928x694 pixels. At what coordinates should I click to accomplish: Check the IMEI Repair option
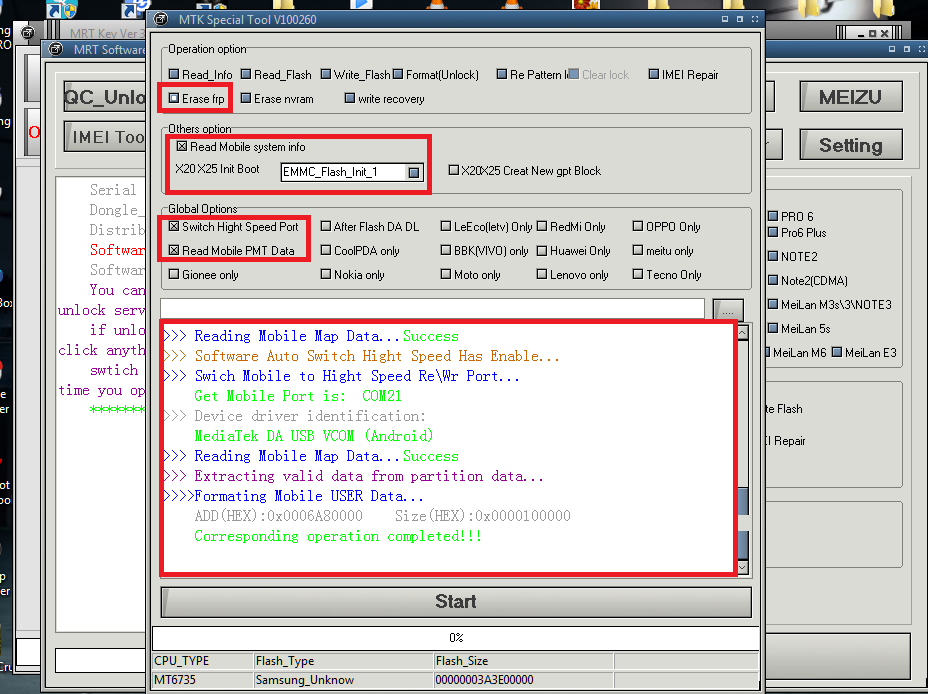coord(653,74)
